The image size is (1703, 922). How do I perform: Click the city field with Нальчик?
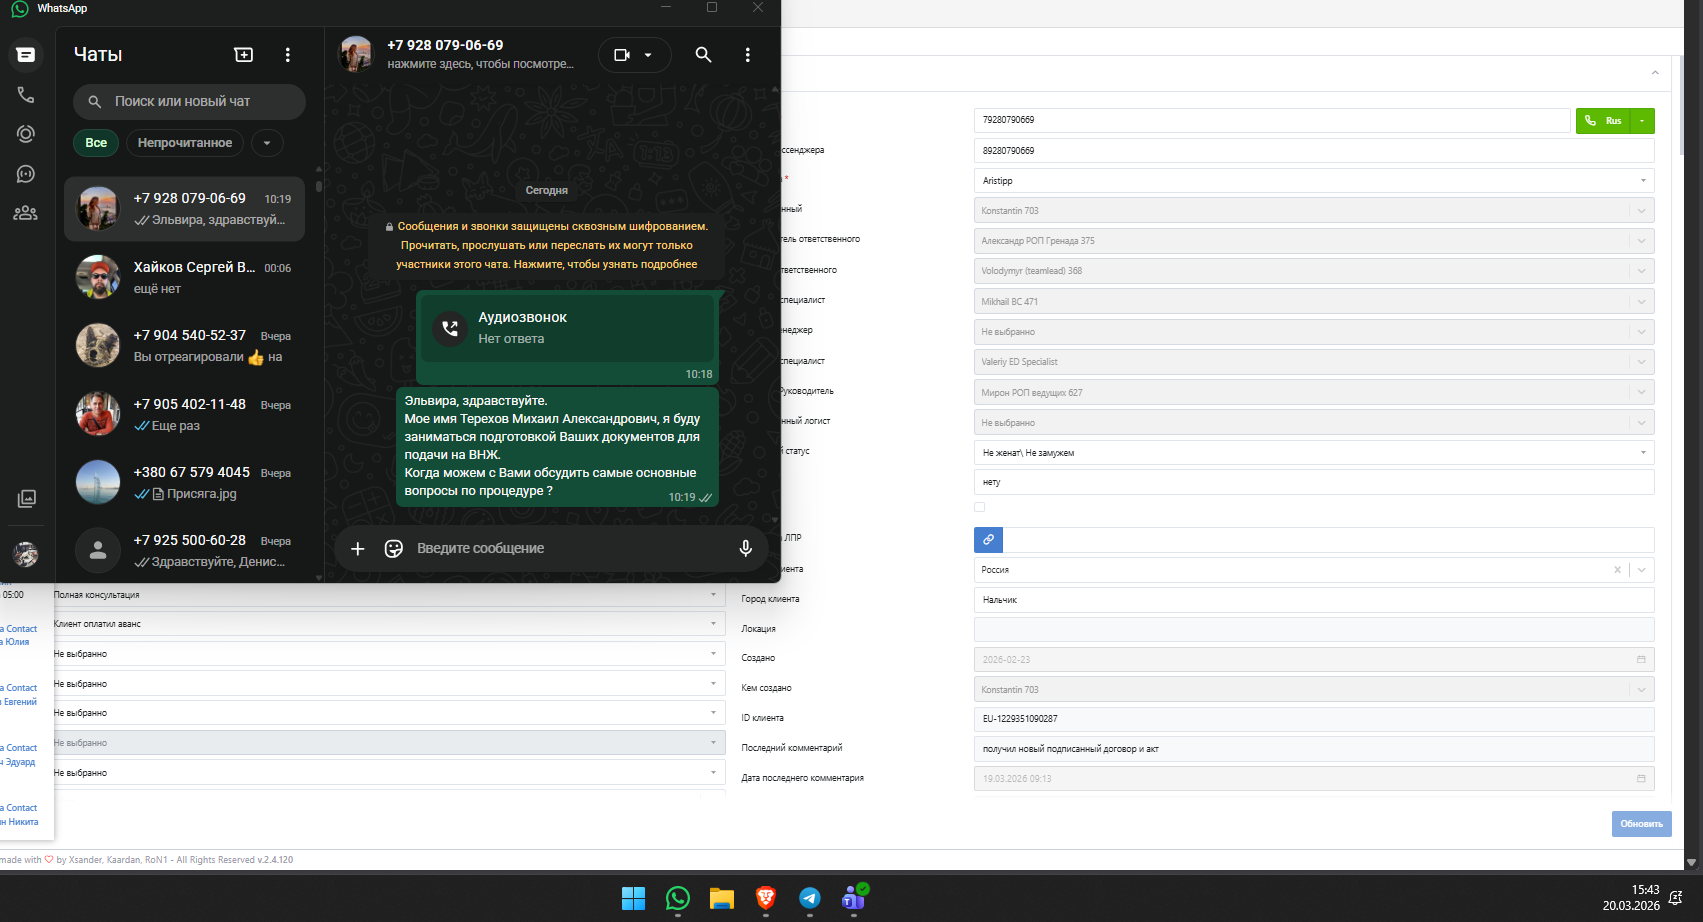pos(1314,600)
